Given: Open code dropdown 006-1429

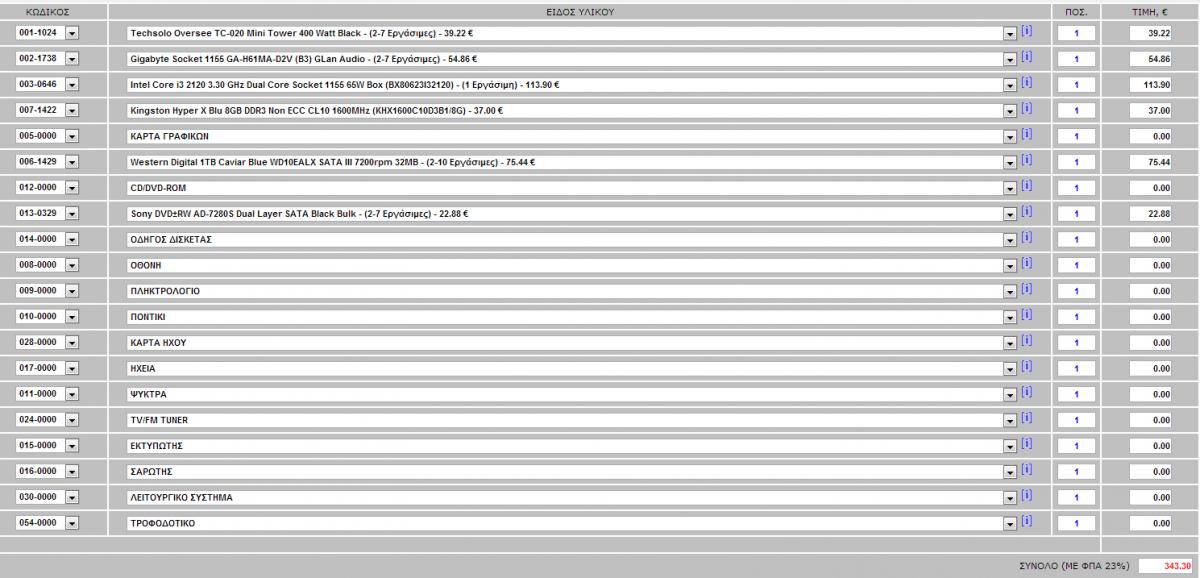Looking at the screenshot, I should pyautogui.click(x=71, y=162).
